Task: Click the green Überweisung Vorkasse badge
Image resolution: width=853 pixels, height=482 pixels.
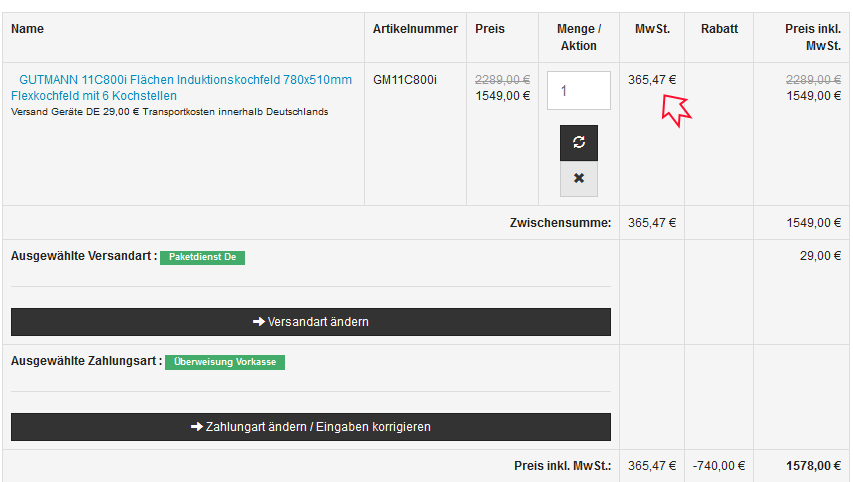Action: coord(225,362)
